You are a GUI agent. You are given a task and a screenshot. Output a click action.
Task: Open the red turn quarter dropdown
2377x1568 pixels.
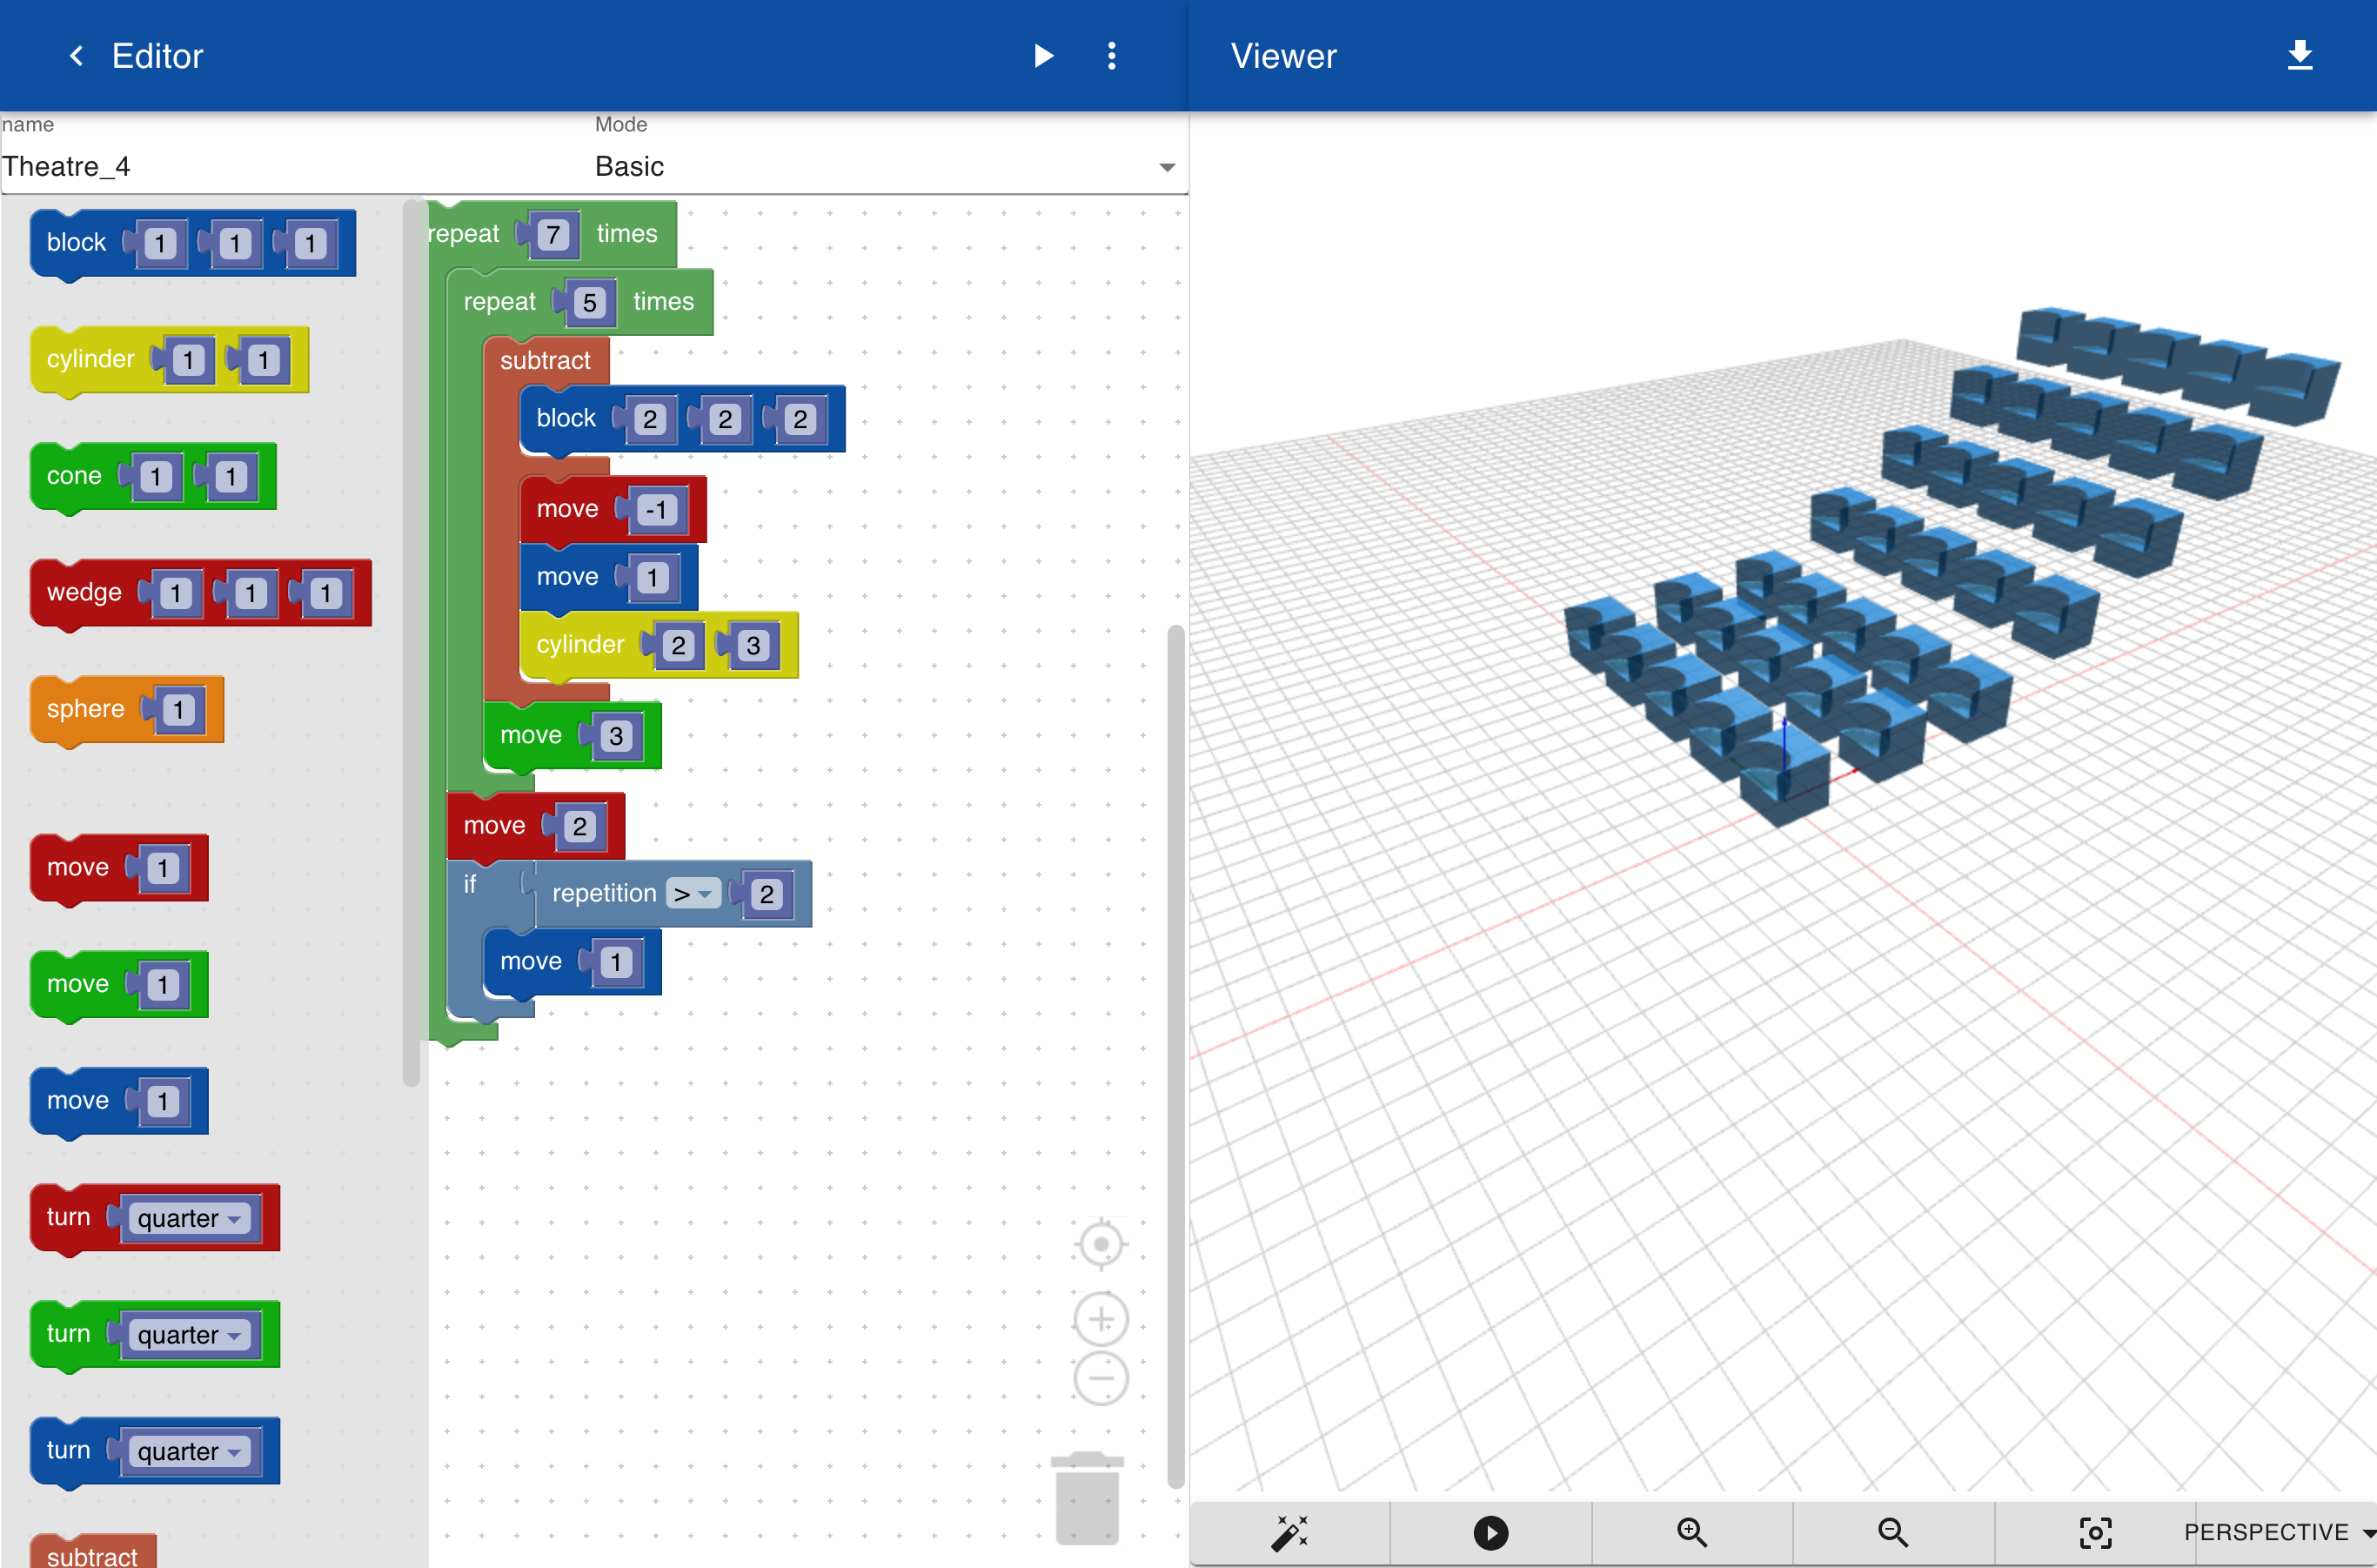coord(190,1218)
